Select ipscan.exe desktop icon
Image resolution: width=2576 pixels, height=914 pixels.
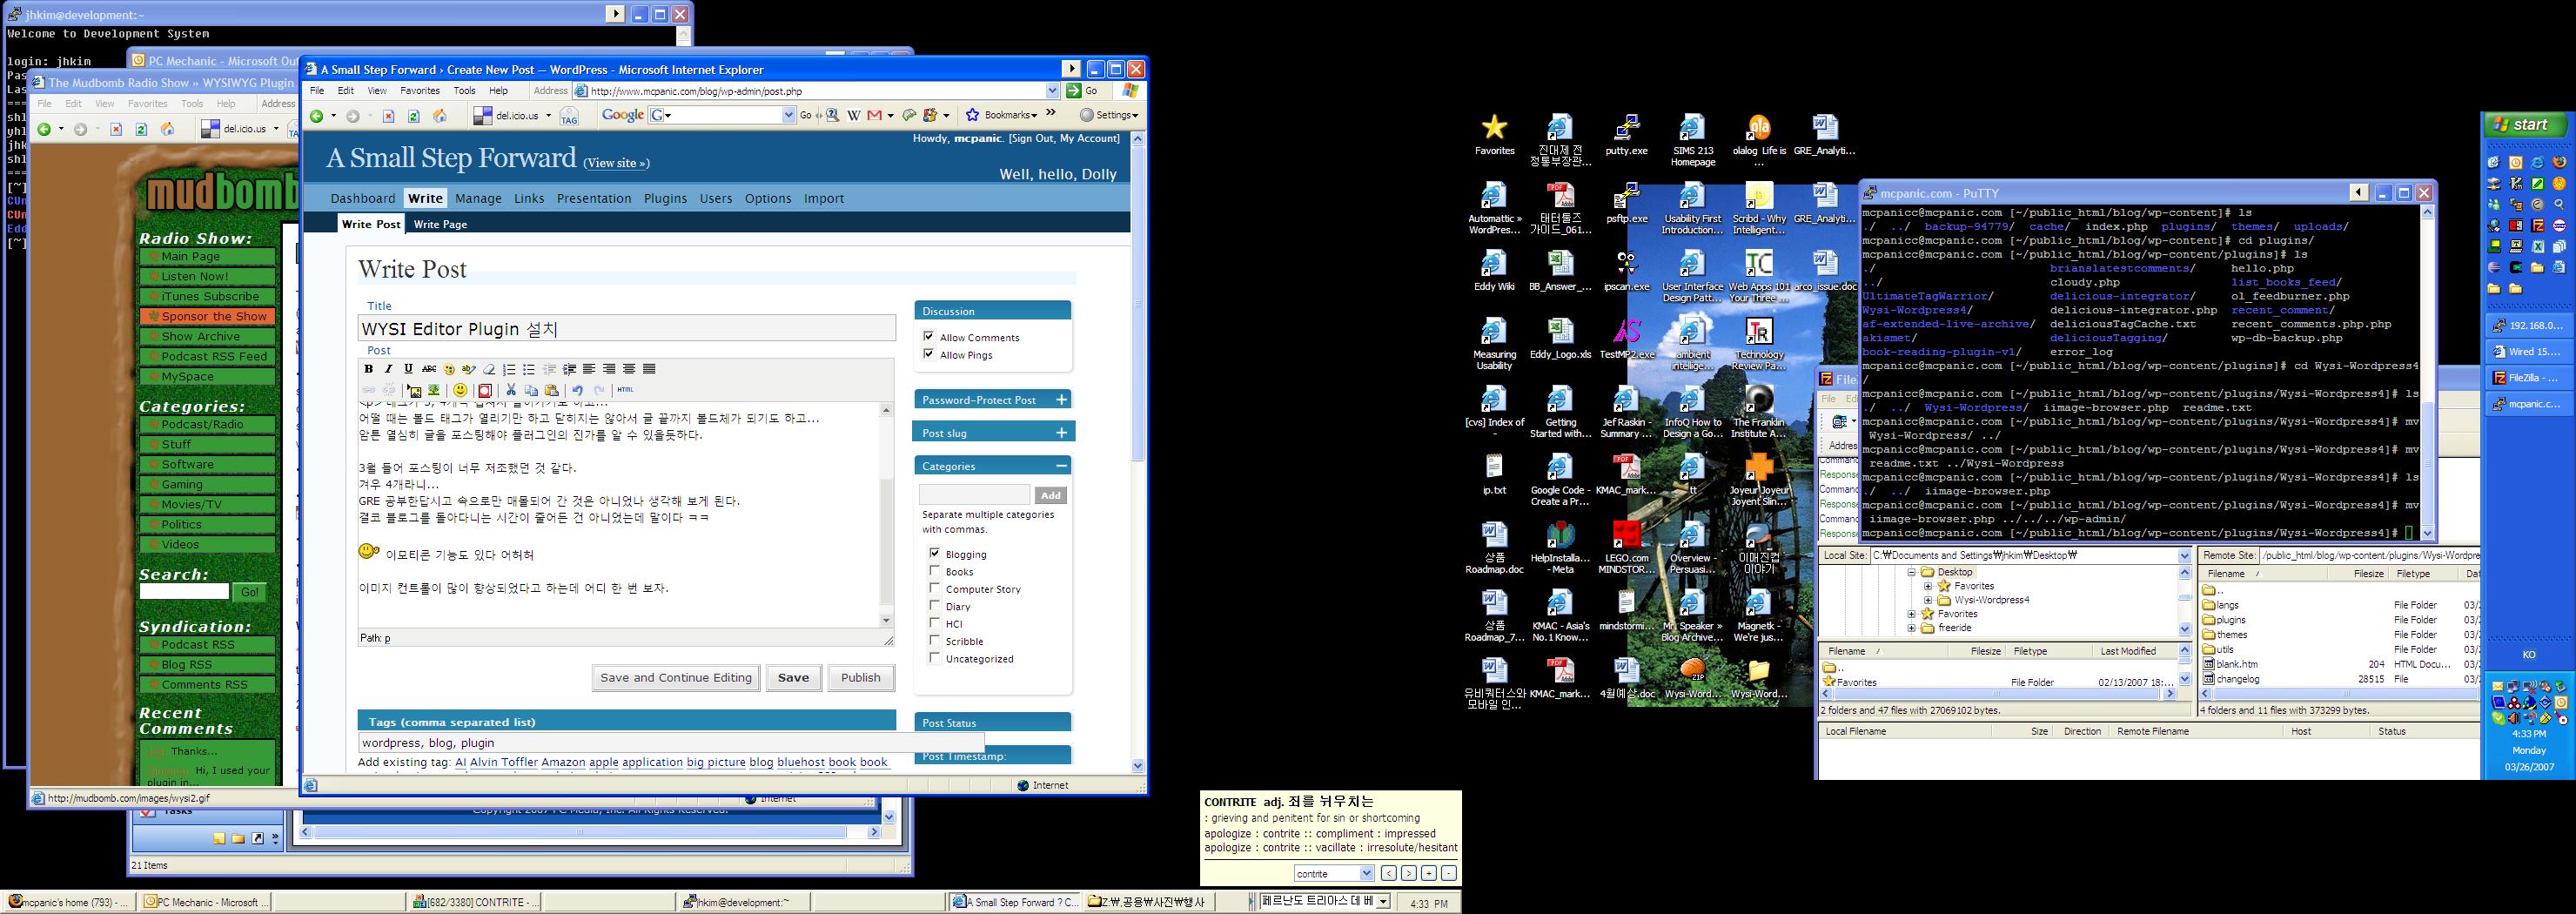pos(1626,271)
